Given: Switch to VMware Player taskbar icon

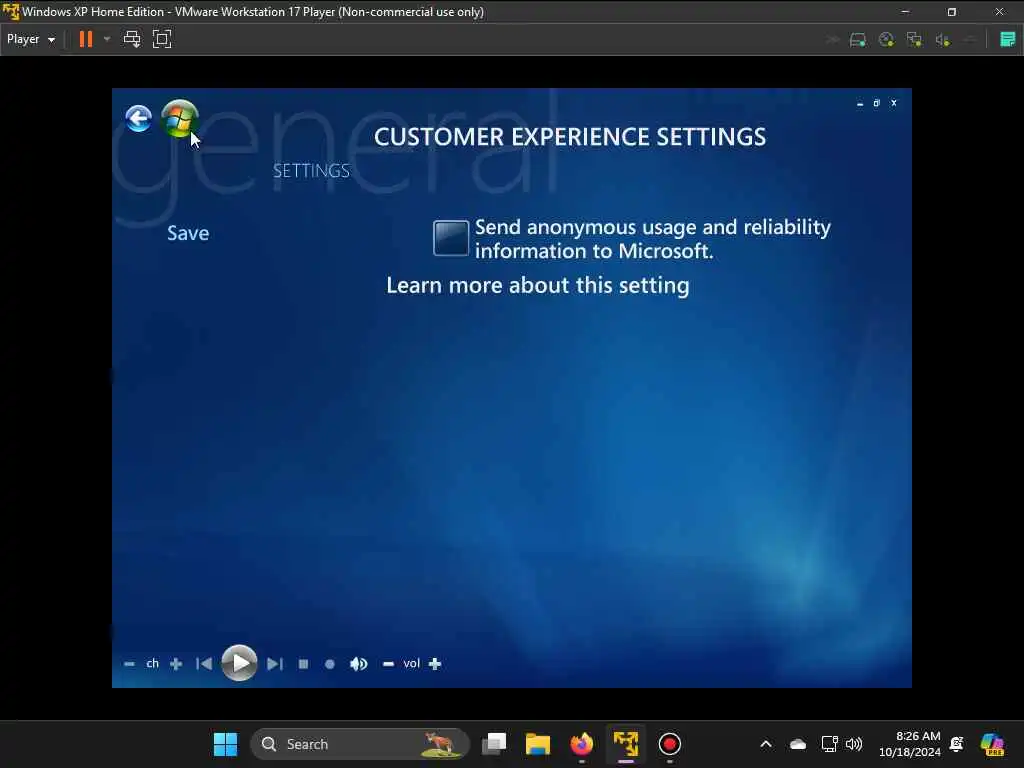Looking at the screenshot, I should pos(626,744).
